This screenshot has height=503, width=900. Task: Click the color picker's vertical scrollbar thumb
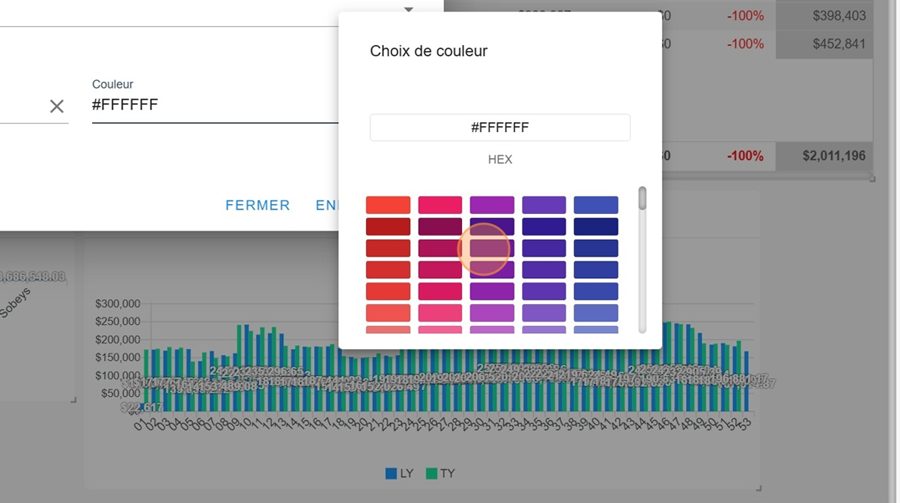(x=642, y=198)
